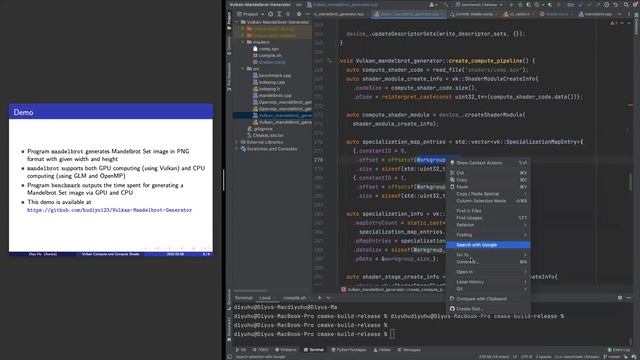Open the Folding submenu
The image size is (640, 360).
coord(488,235)
